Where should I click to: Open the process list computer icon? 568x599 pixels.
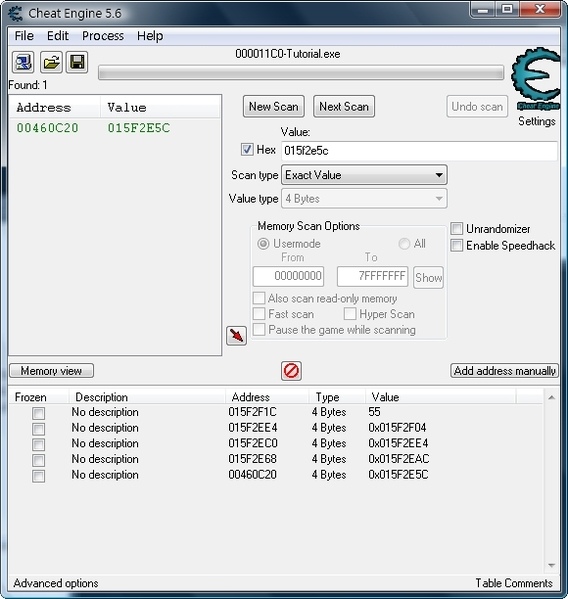click(x=23, y=62)
